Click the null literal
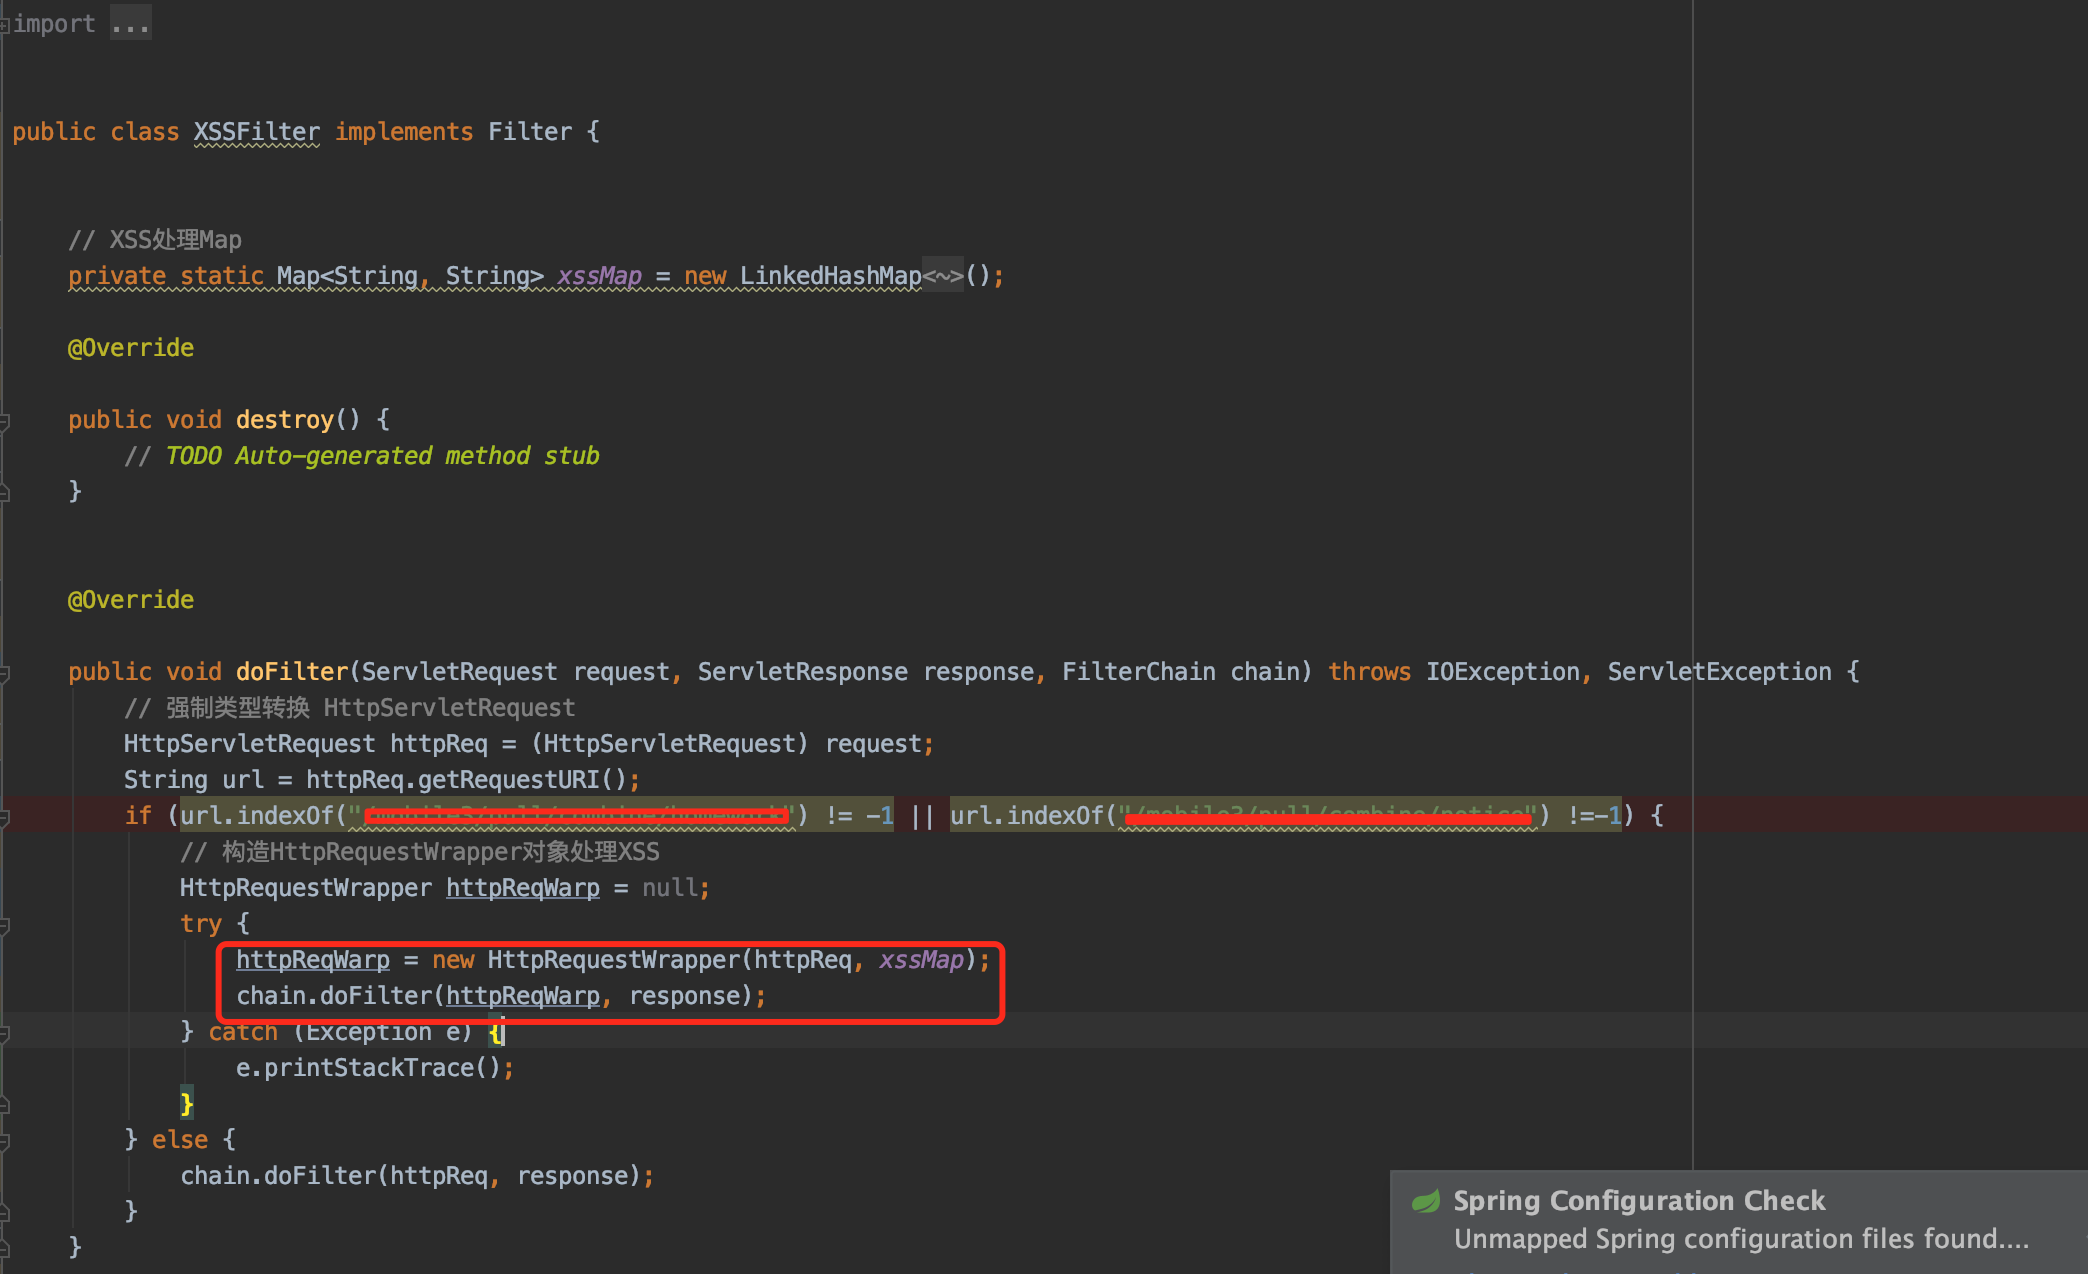 (670, 888)
